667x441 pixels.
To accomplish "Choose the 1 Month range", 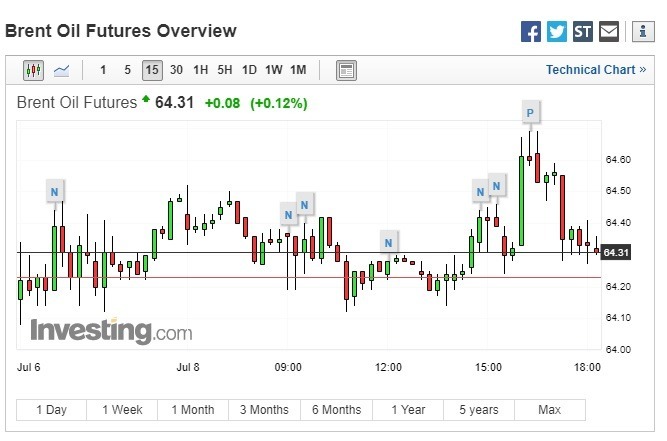I will pos(193,410).
